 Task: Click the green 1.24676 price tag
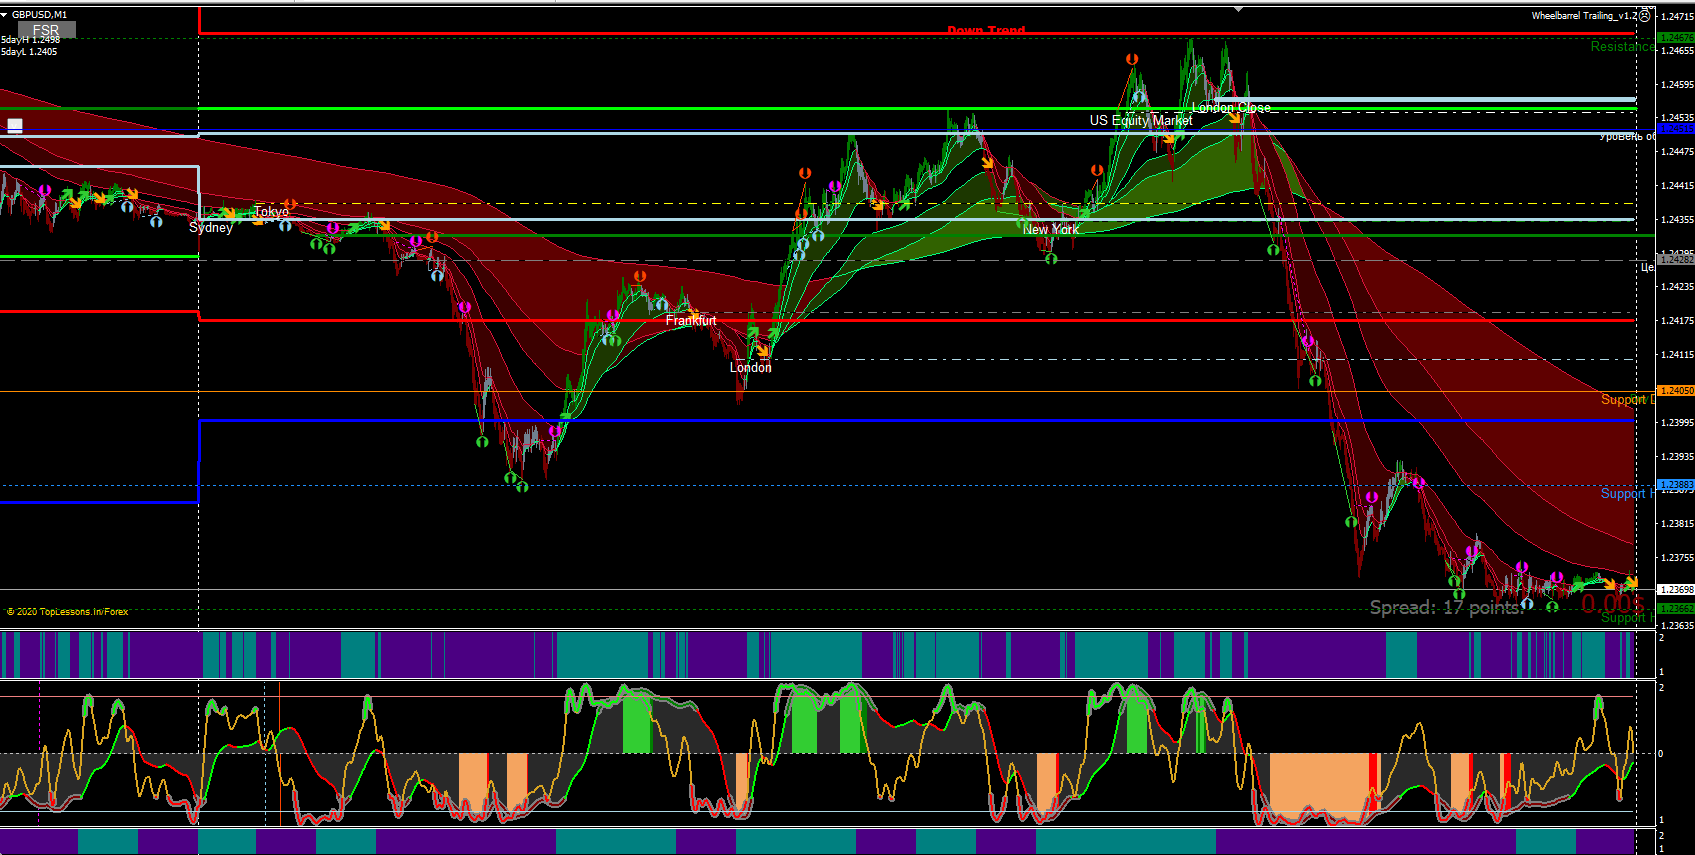tap(1677, 38)
